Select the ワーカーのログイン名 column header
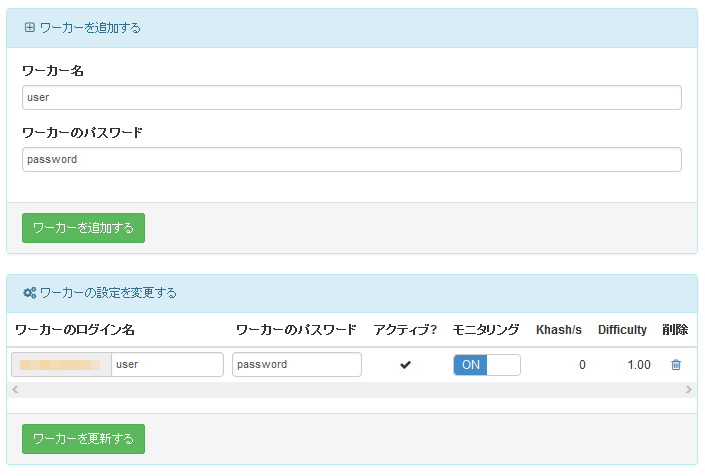The width and height of the screenshot is (705, 476). 75,330
